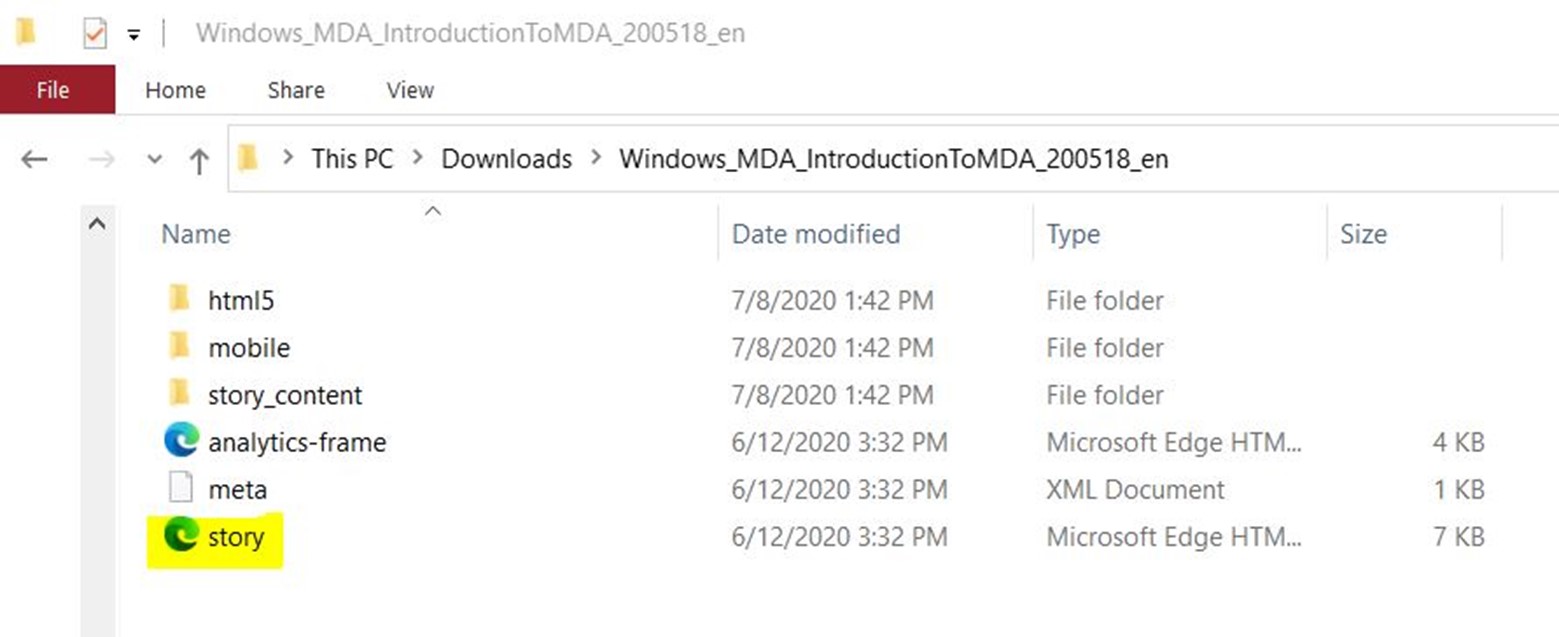Sort by Date modified column header
The width and height of the screenshot is (1559, 637).
point(816,234)
